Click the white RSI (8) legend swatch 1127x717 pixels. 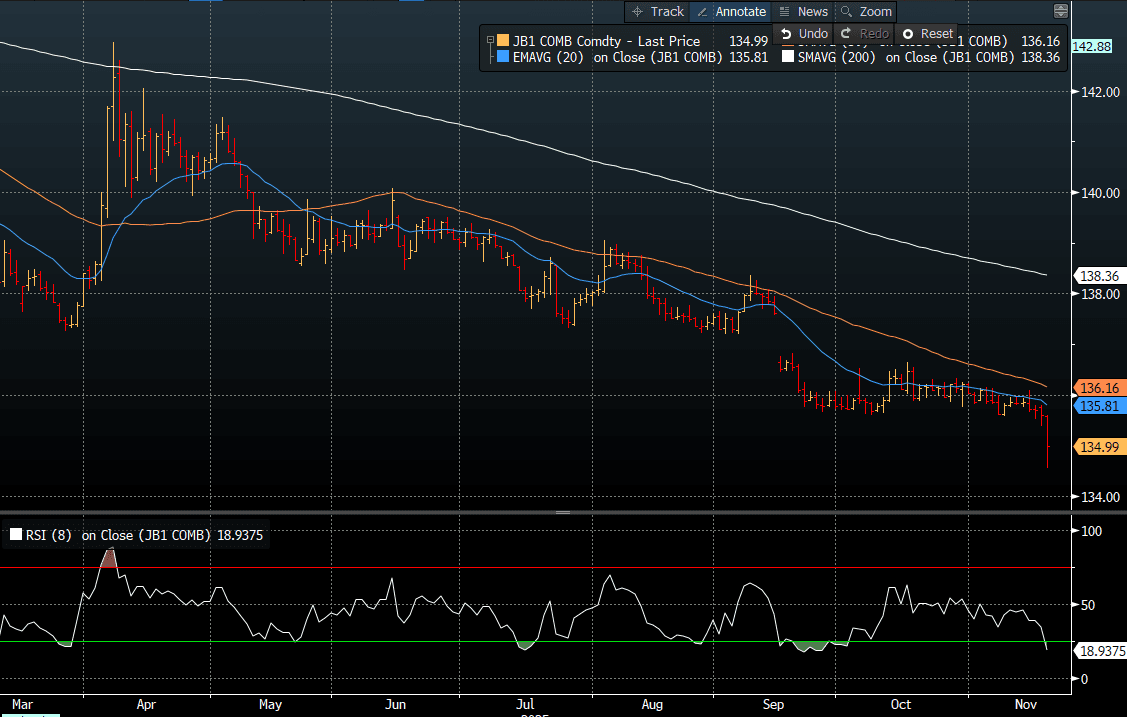point(14,535)
